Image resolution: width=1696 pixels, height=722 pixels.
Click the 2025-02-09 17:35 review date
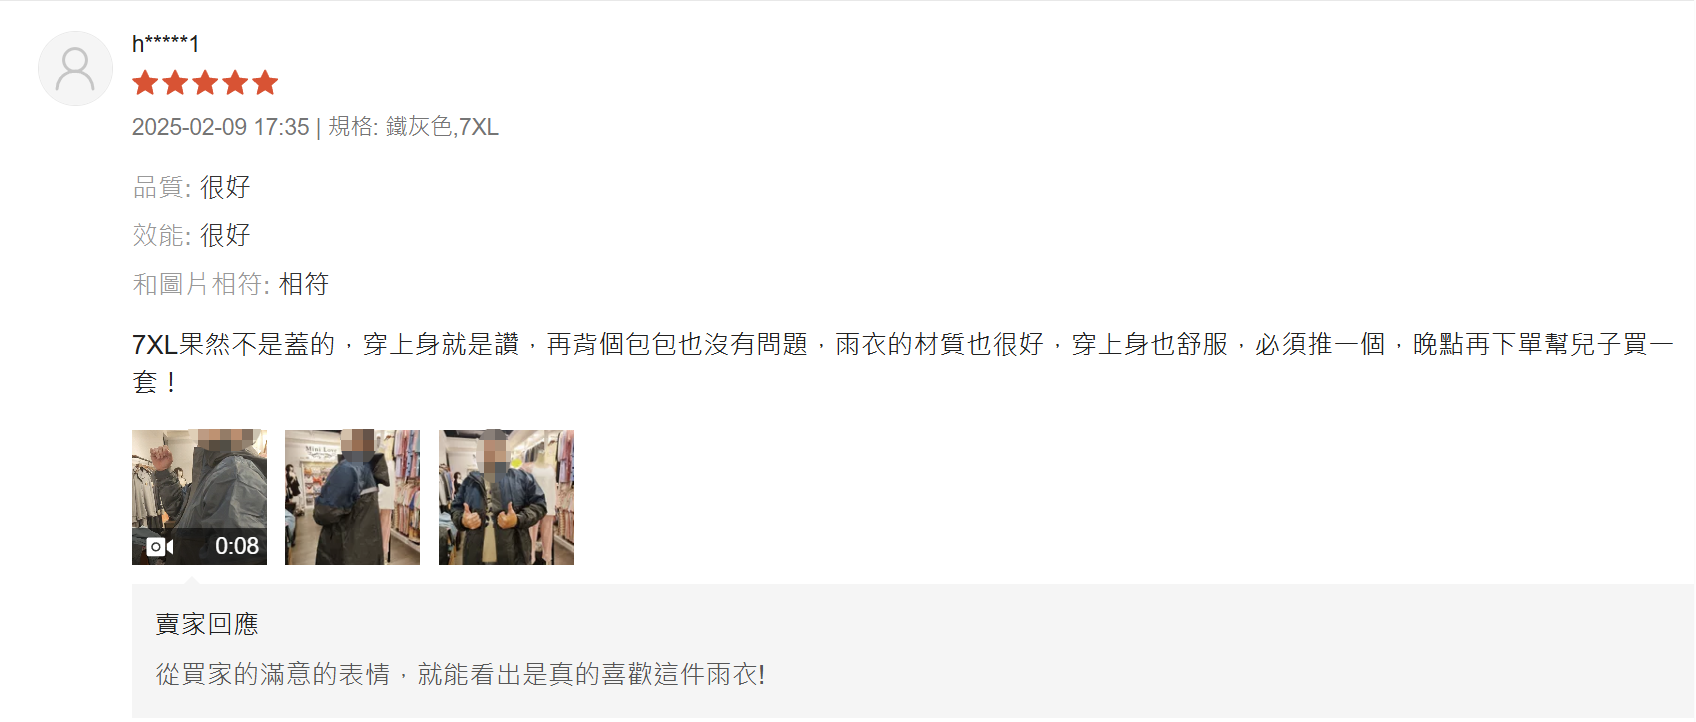click(221, 127)
